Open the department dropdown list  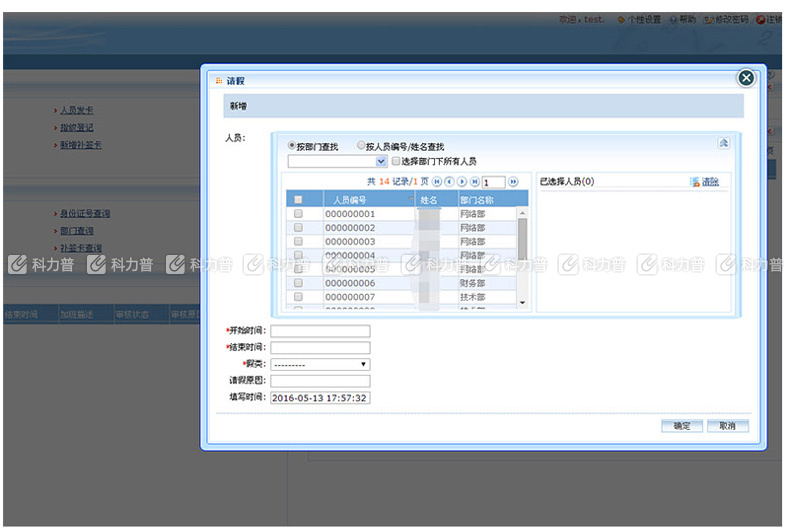click(x=381, y=161)
